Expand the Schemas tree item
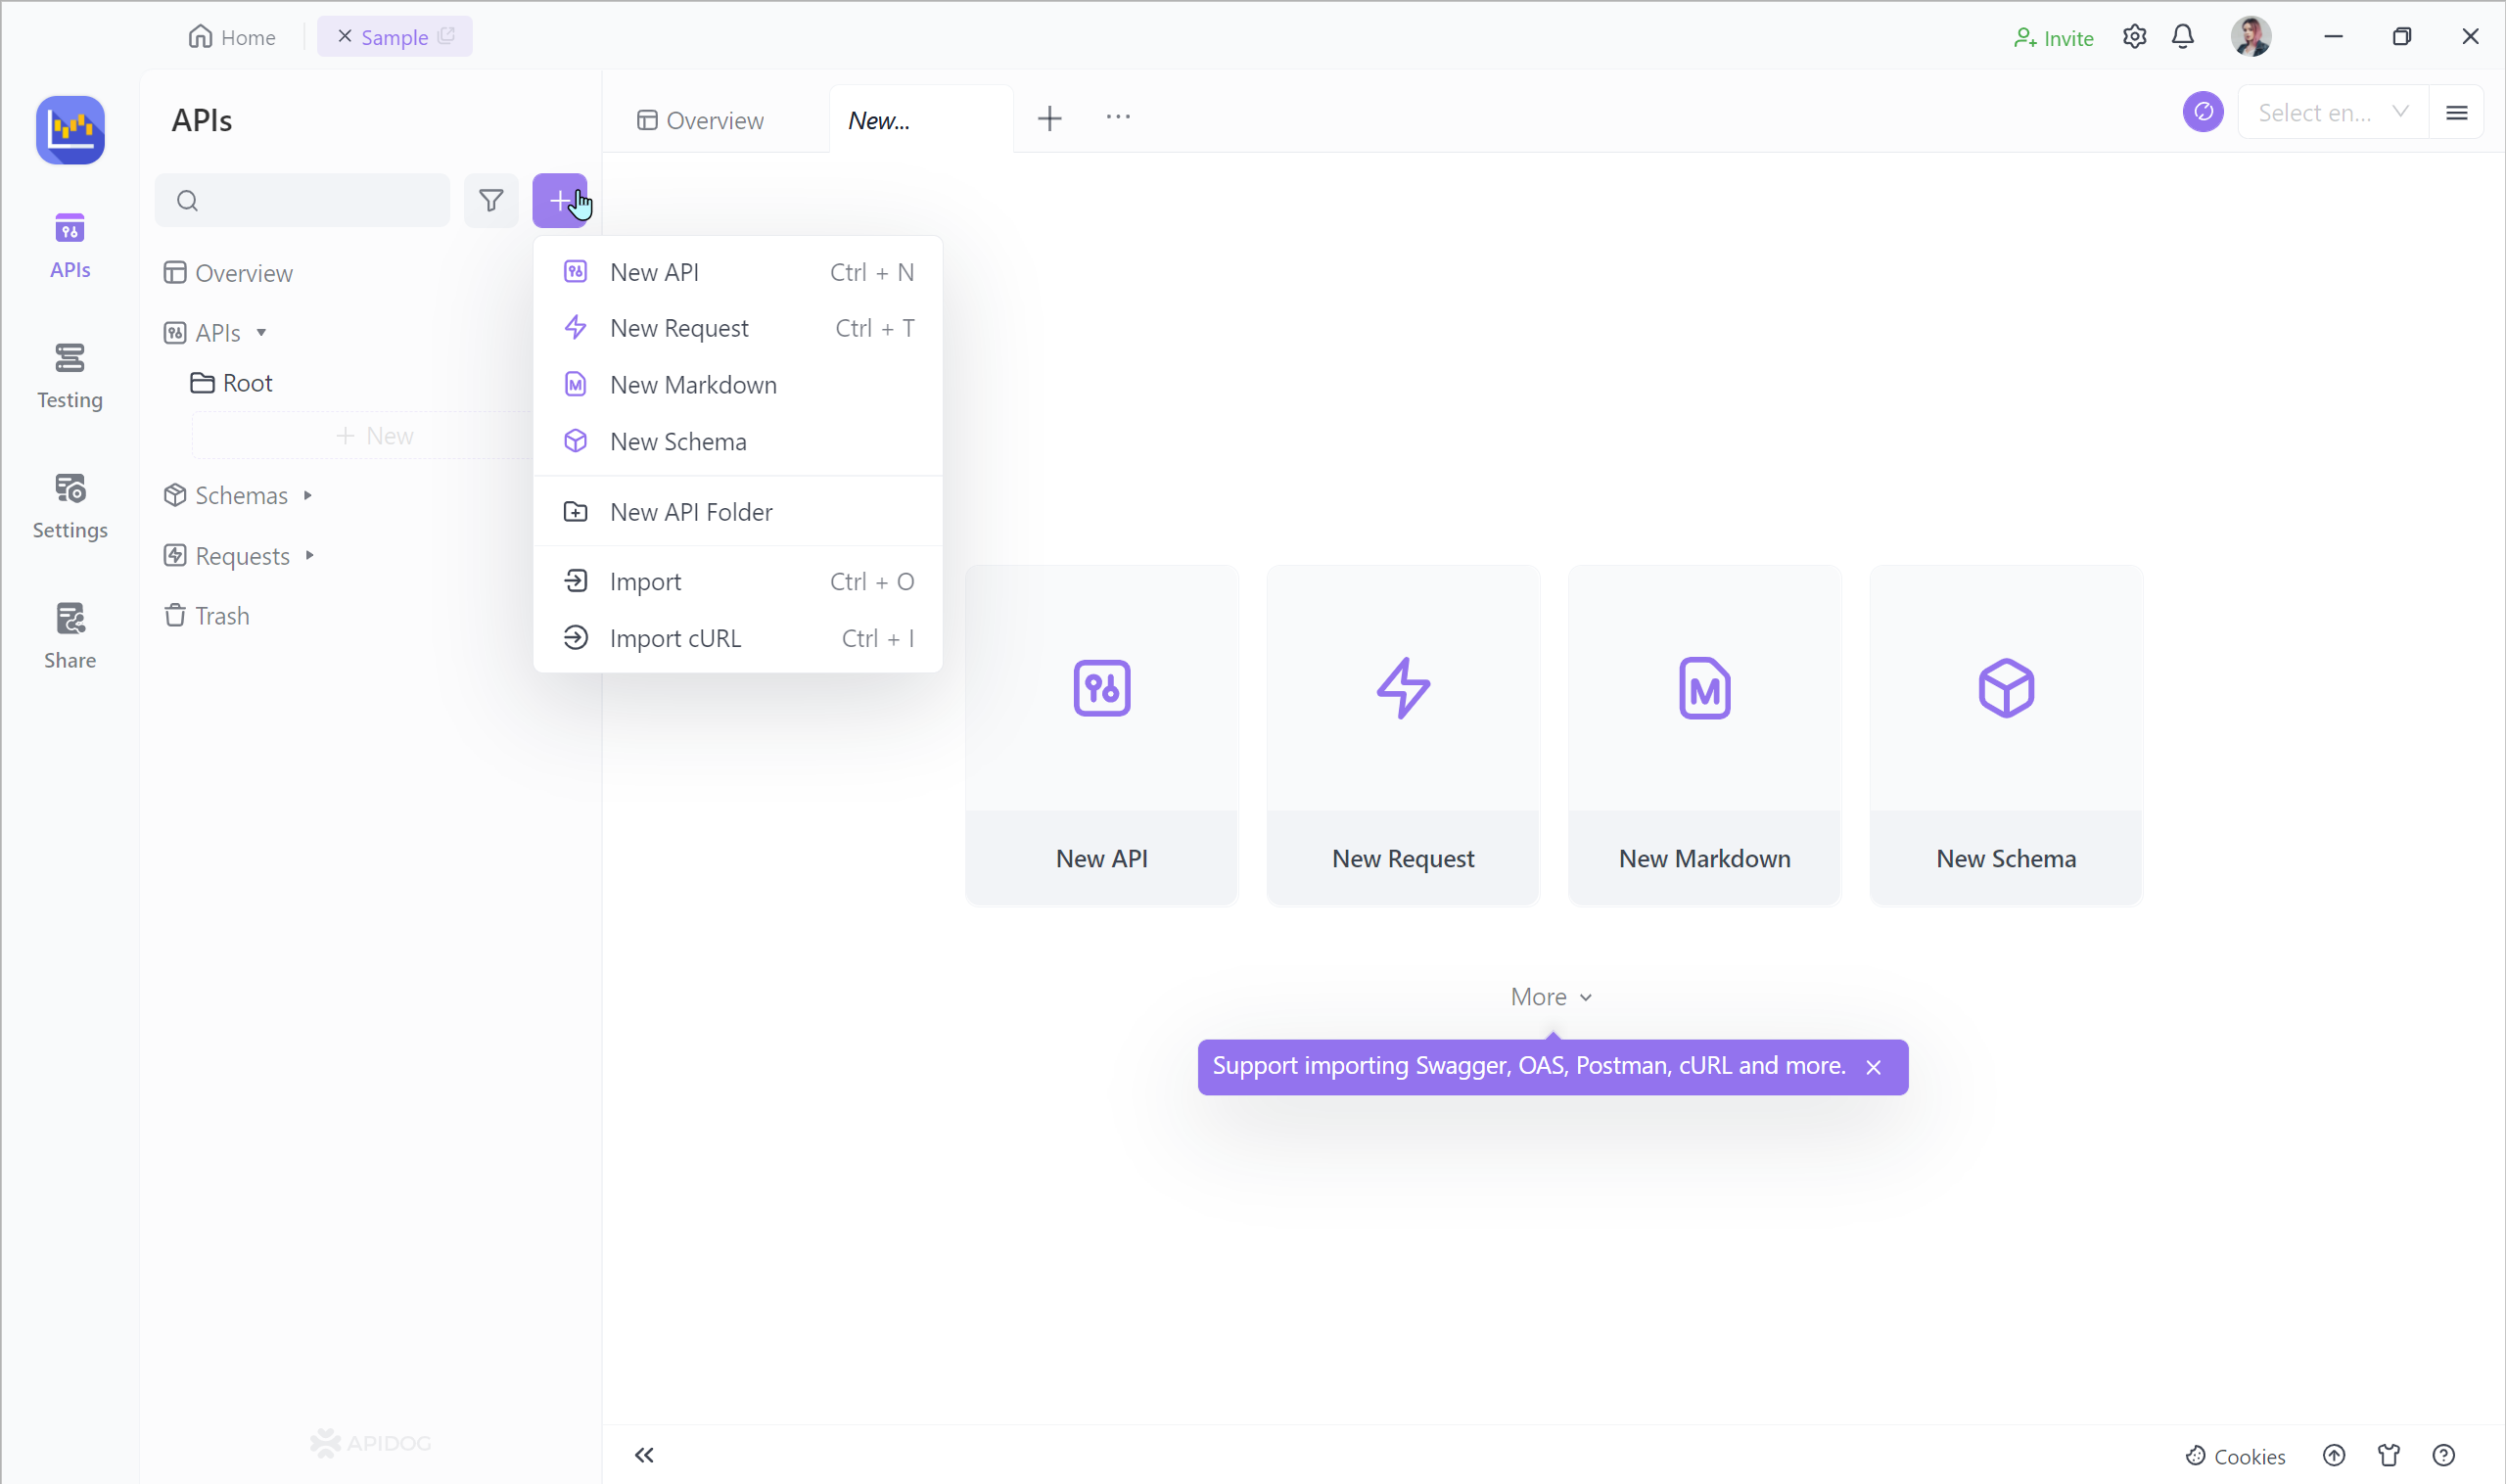The image size is (2506, 1484). (x=307, y=494)
